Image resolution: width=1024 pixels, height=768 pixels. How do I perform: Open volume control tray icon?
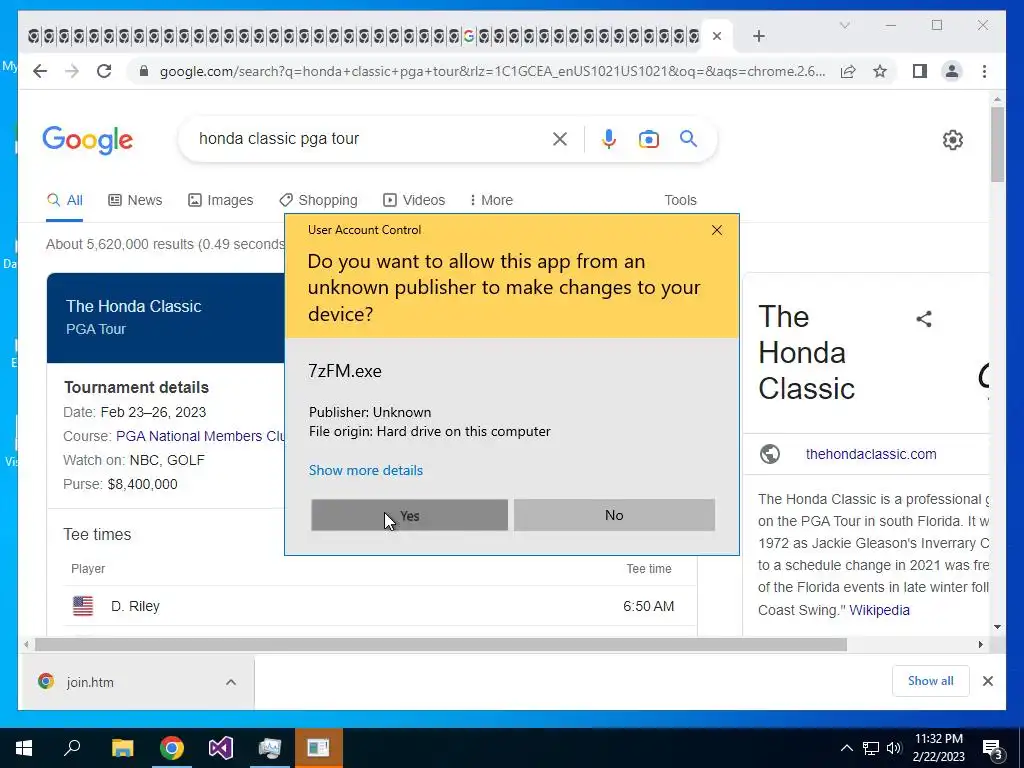click(x=894, y=748)
